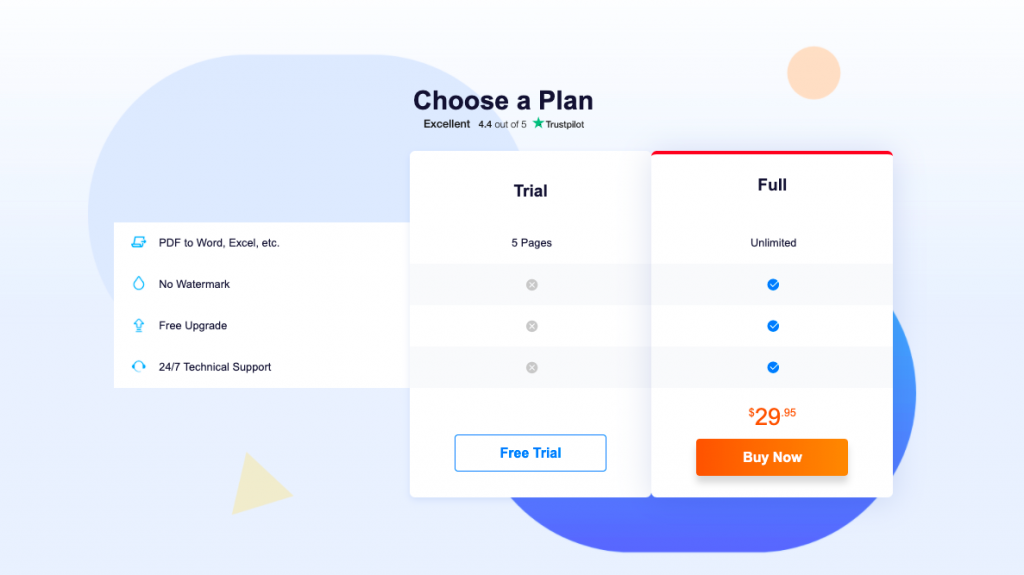Image resolution: width=1024 pixels, height=575 pixels.
Task: Click Full plan's No Watermark checkmark
Action: (773, 284)
